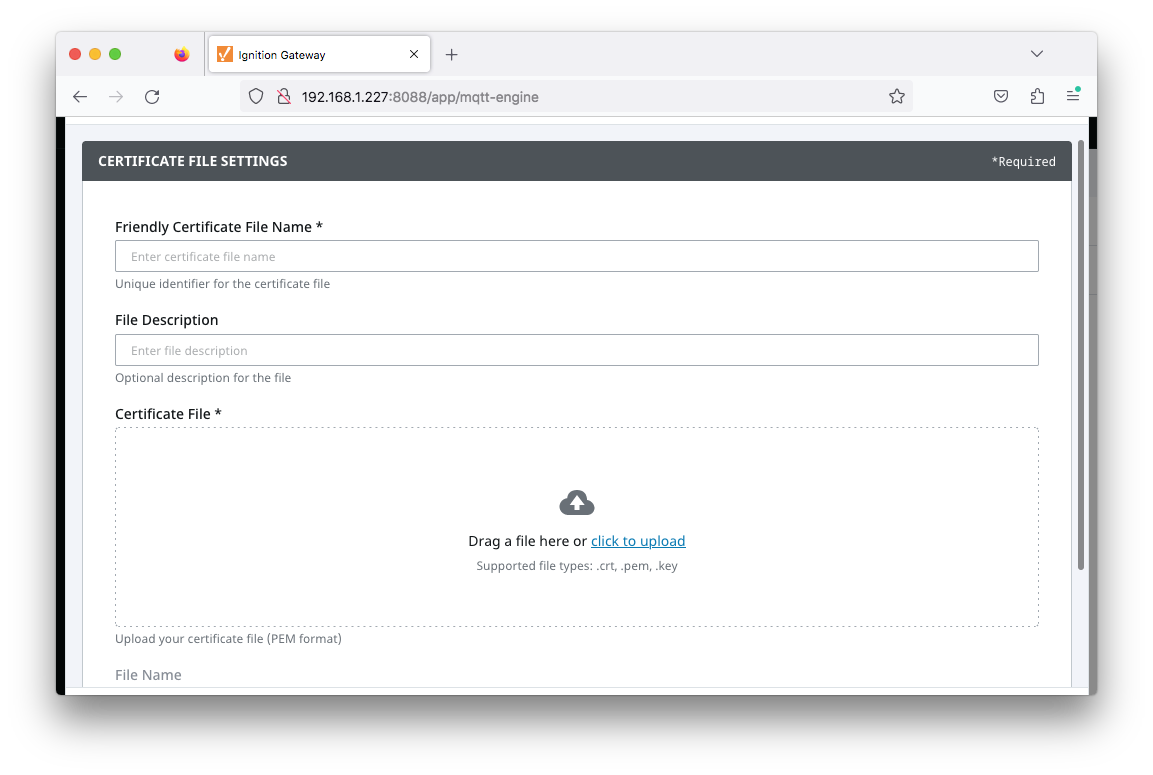Click the address bar URL

pos(420,97)
